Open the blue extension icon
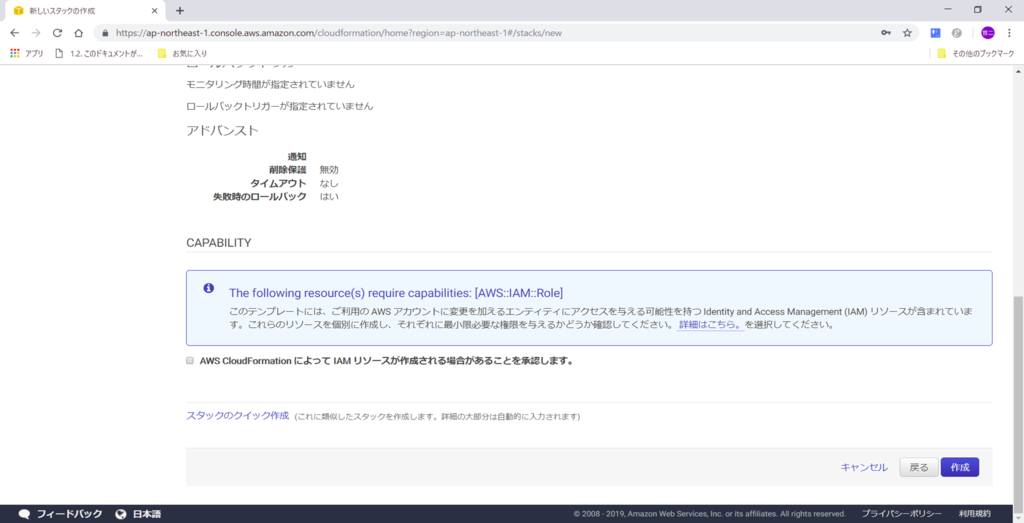1024x523 pixels. (x=935, y=33)
